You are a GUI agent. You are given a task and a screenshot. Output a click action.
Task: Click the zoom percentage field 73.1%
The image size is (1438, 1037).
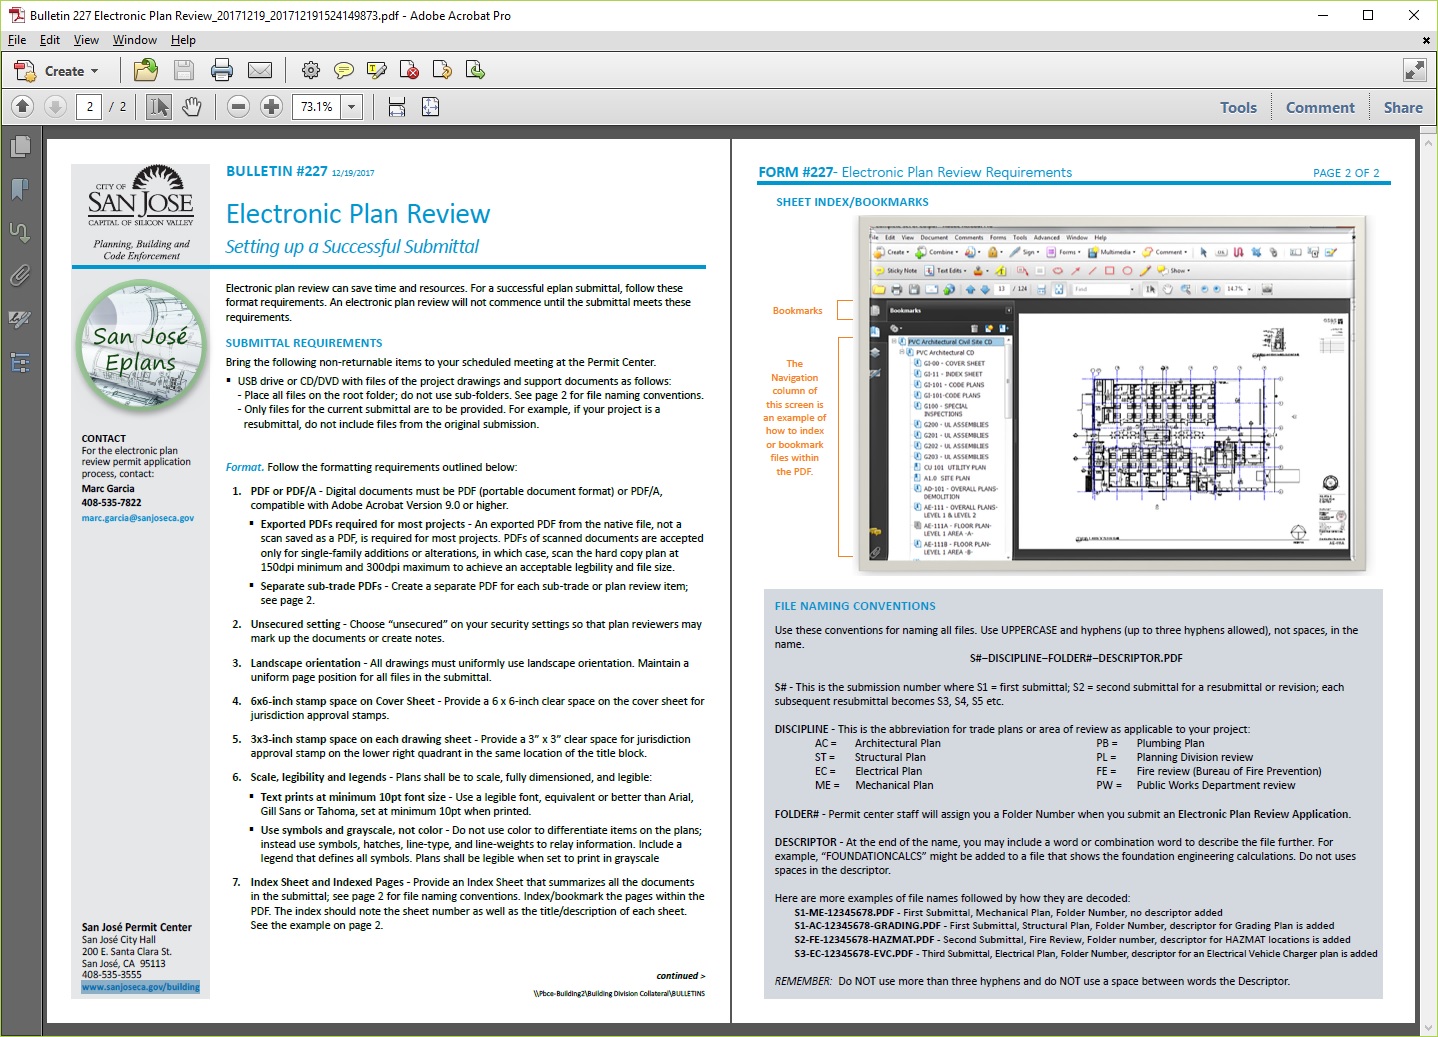[x=317, y=106]
